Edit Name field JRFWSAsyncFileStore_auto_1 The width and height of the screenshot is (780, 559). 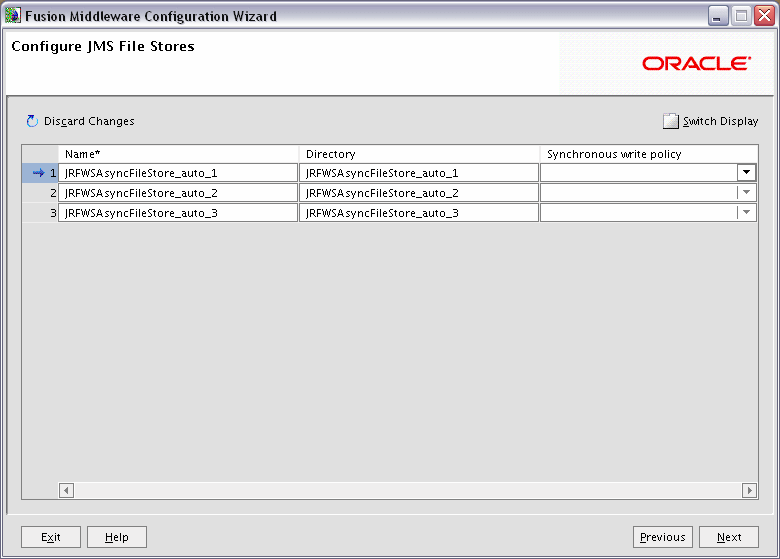pyautogui.click(x=178, y=173)
